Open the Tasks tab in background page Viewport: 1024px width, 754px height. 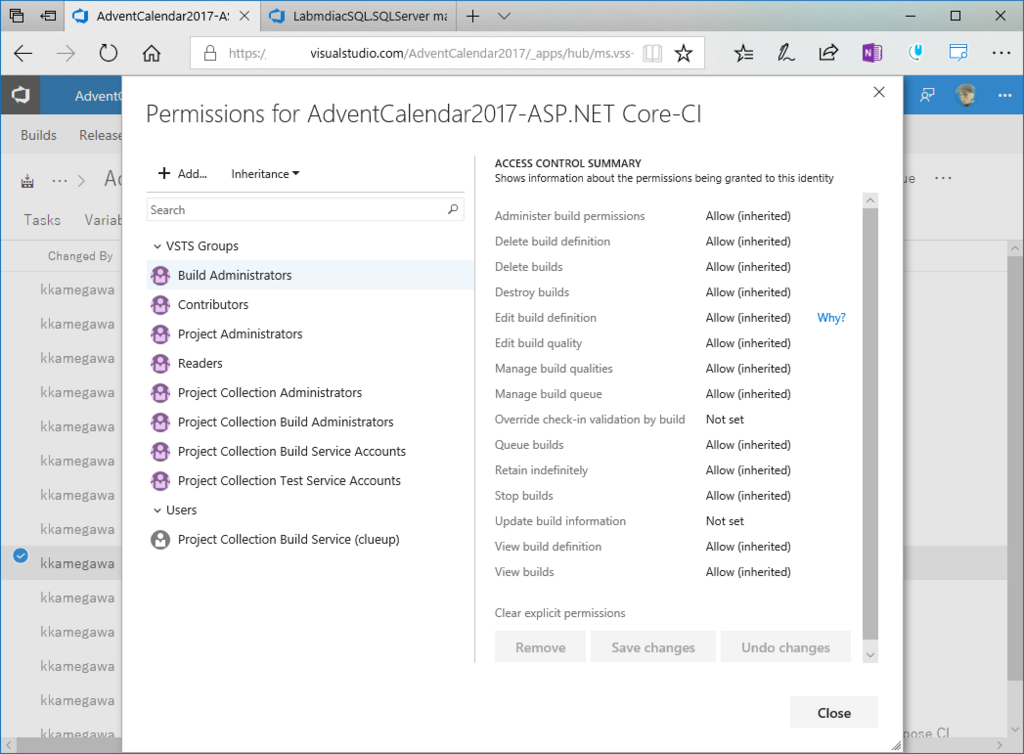pos(42,220)
